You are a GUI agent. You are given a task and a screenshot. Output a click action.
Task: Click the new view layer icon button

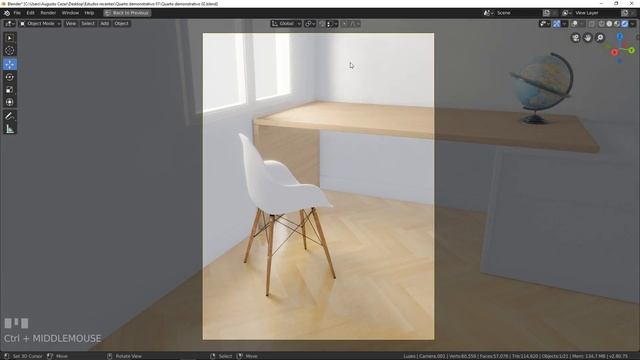coord(625,13)
